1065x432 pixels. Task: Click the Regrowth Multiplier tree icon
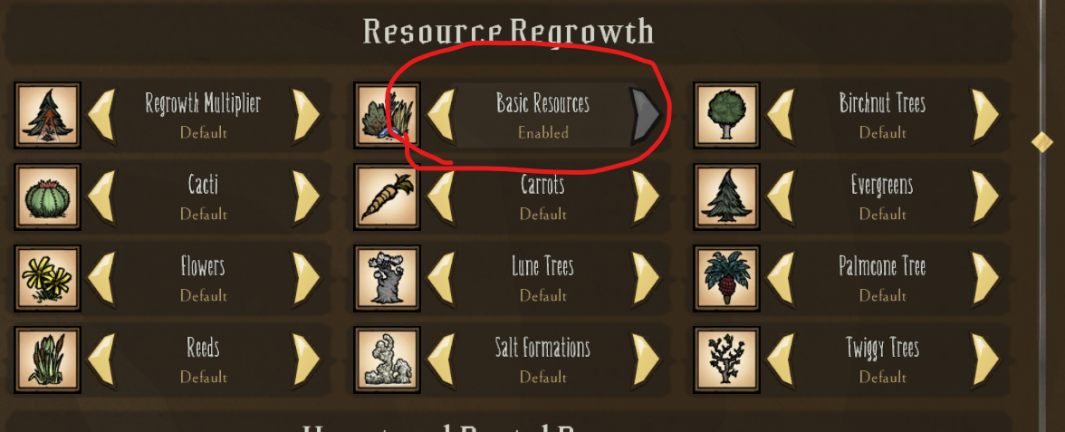(x=48, y=115)
